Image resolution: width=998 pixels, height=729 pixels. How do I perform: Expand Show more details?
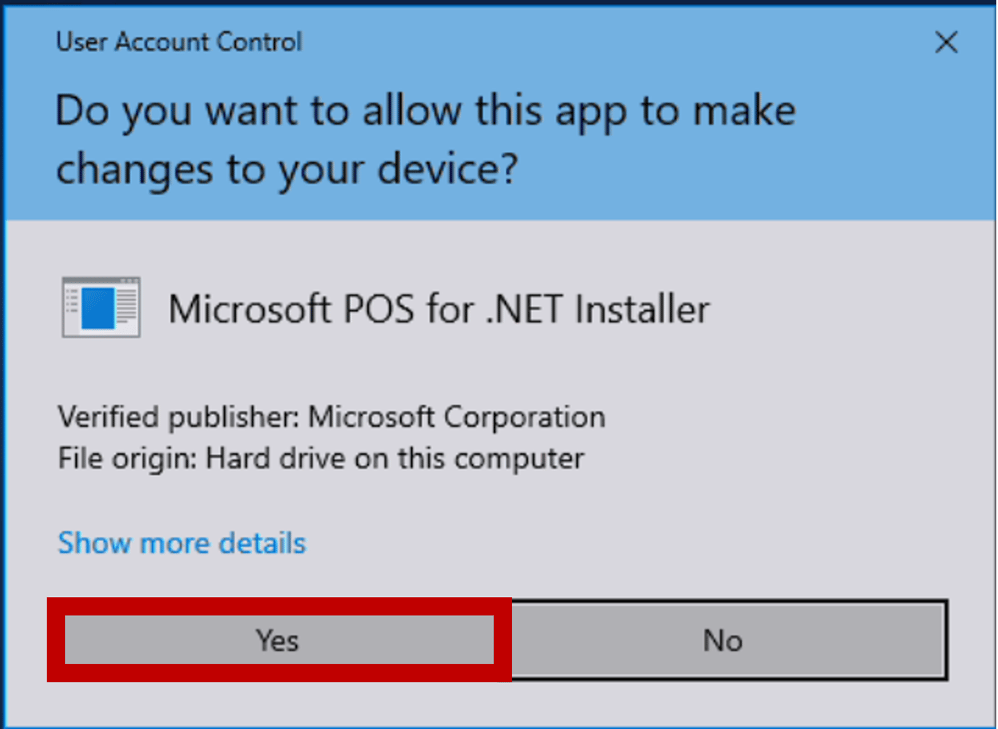pos(181,543)
